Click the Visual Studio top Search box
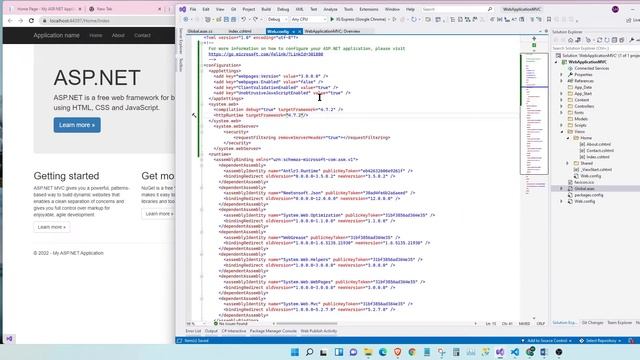The image size is (640, 360). tap(457, 9)
